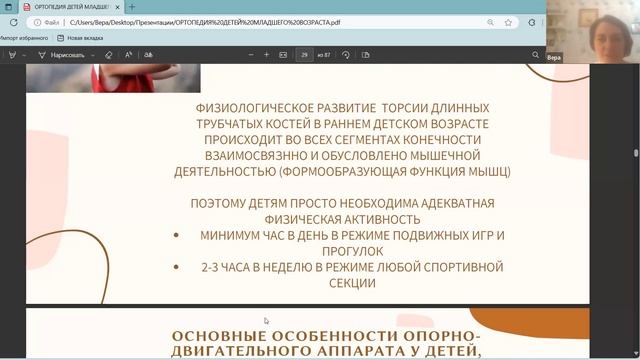Screen dimensions: 640x360
Task: Select the eraser tool
Action: click(109, 55)
